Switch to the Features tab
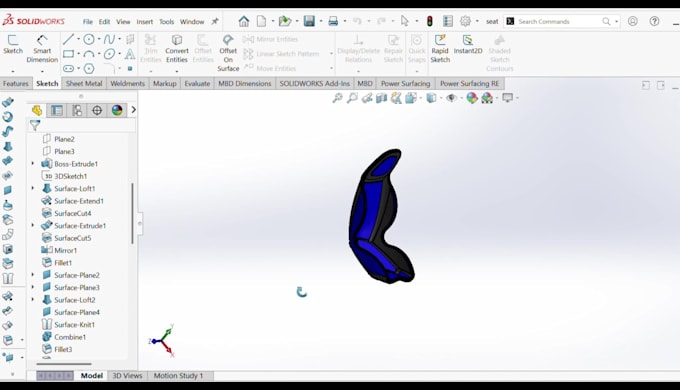The image size is (680, 390). coord(16,83)
